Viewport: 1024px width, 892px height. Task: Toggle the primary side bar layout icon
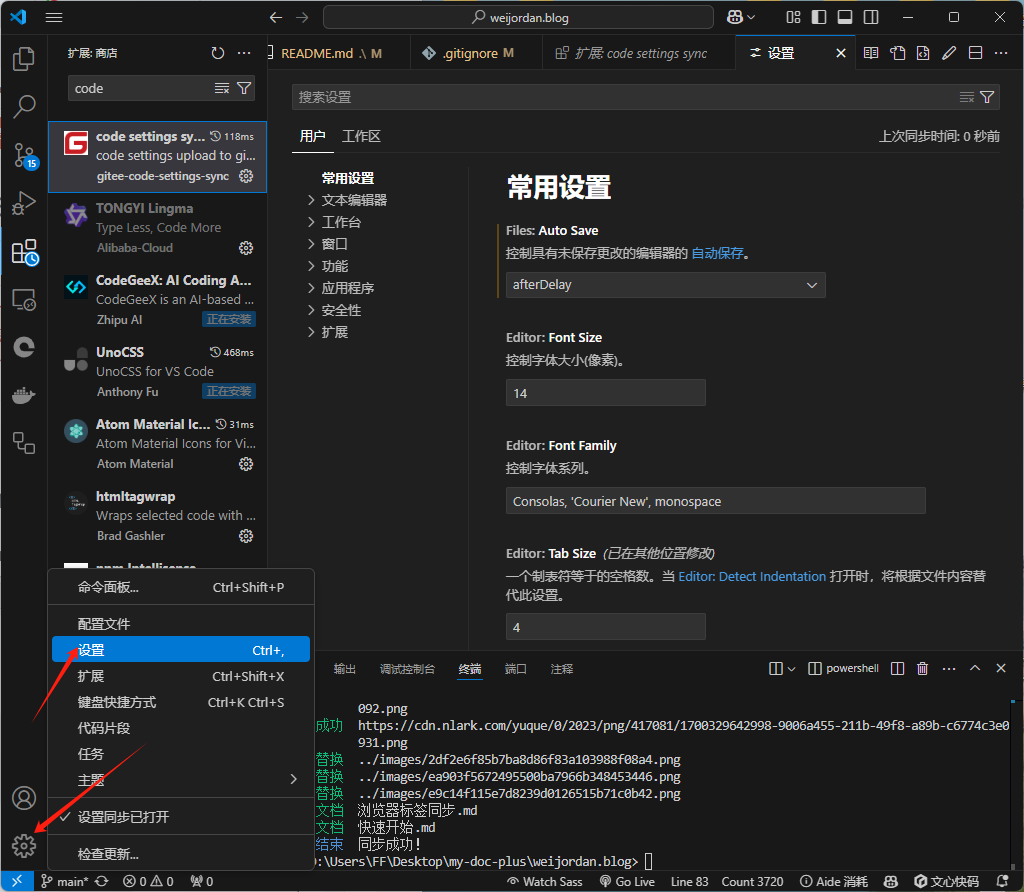tap(819, 18)
